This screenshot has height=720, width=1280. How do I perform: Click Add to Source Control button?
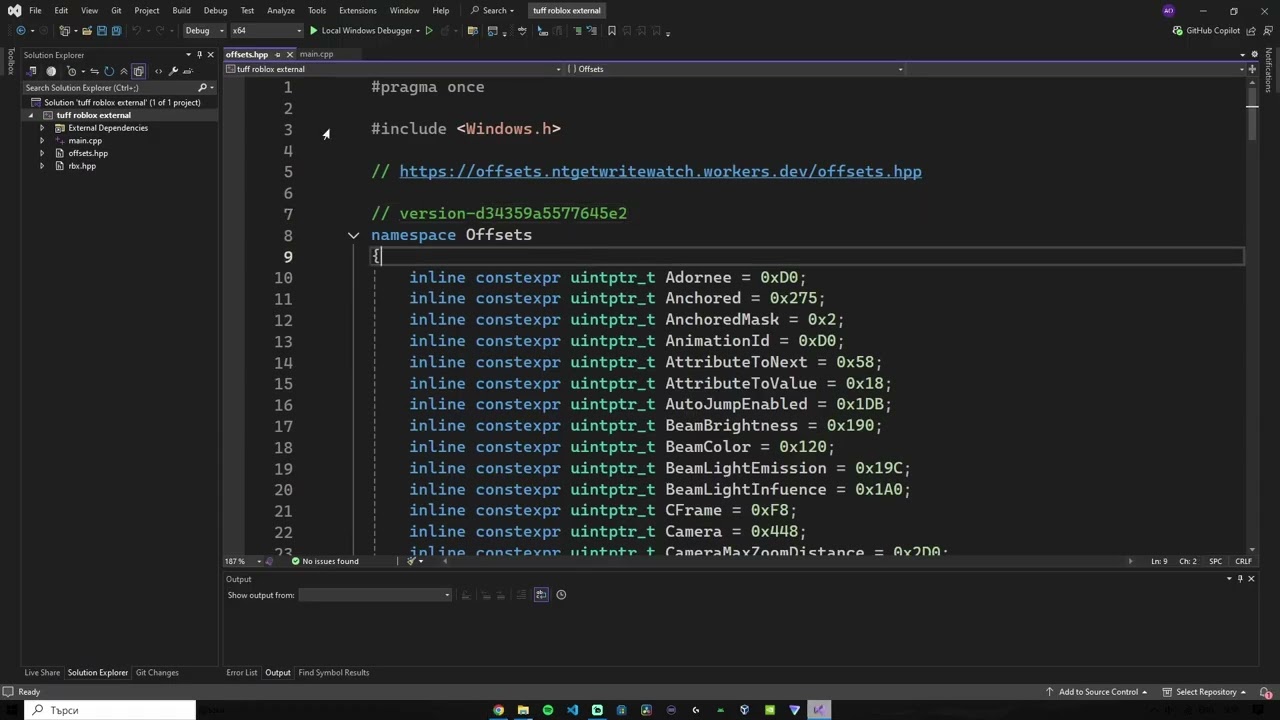(x=1096, y=692)
